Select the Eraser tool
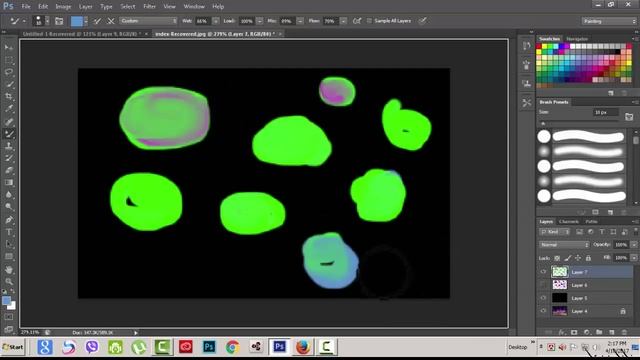 coord(9,170)
